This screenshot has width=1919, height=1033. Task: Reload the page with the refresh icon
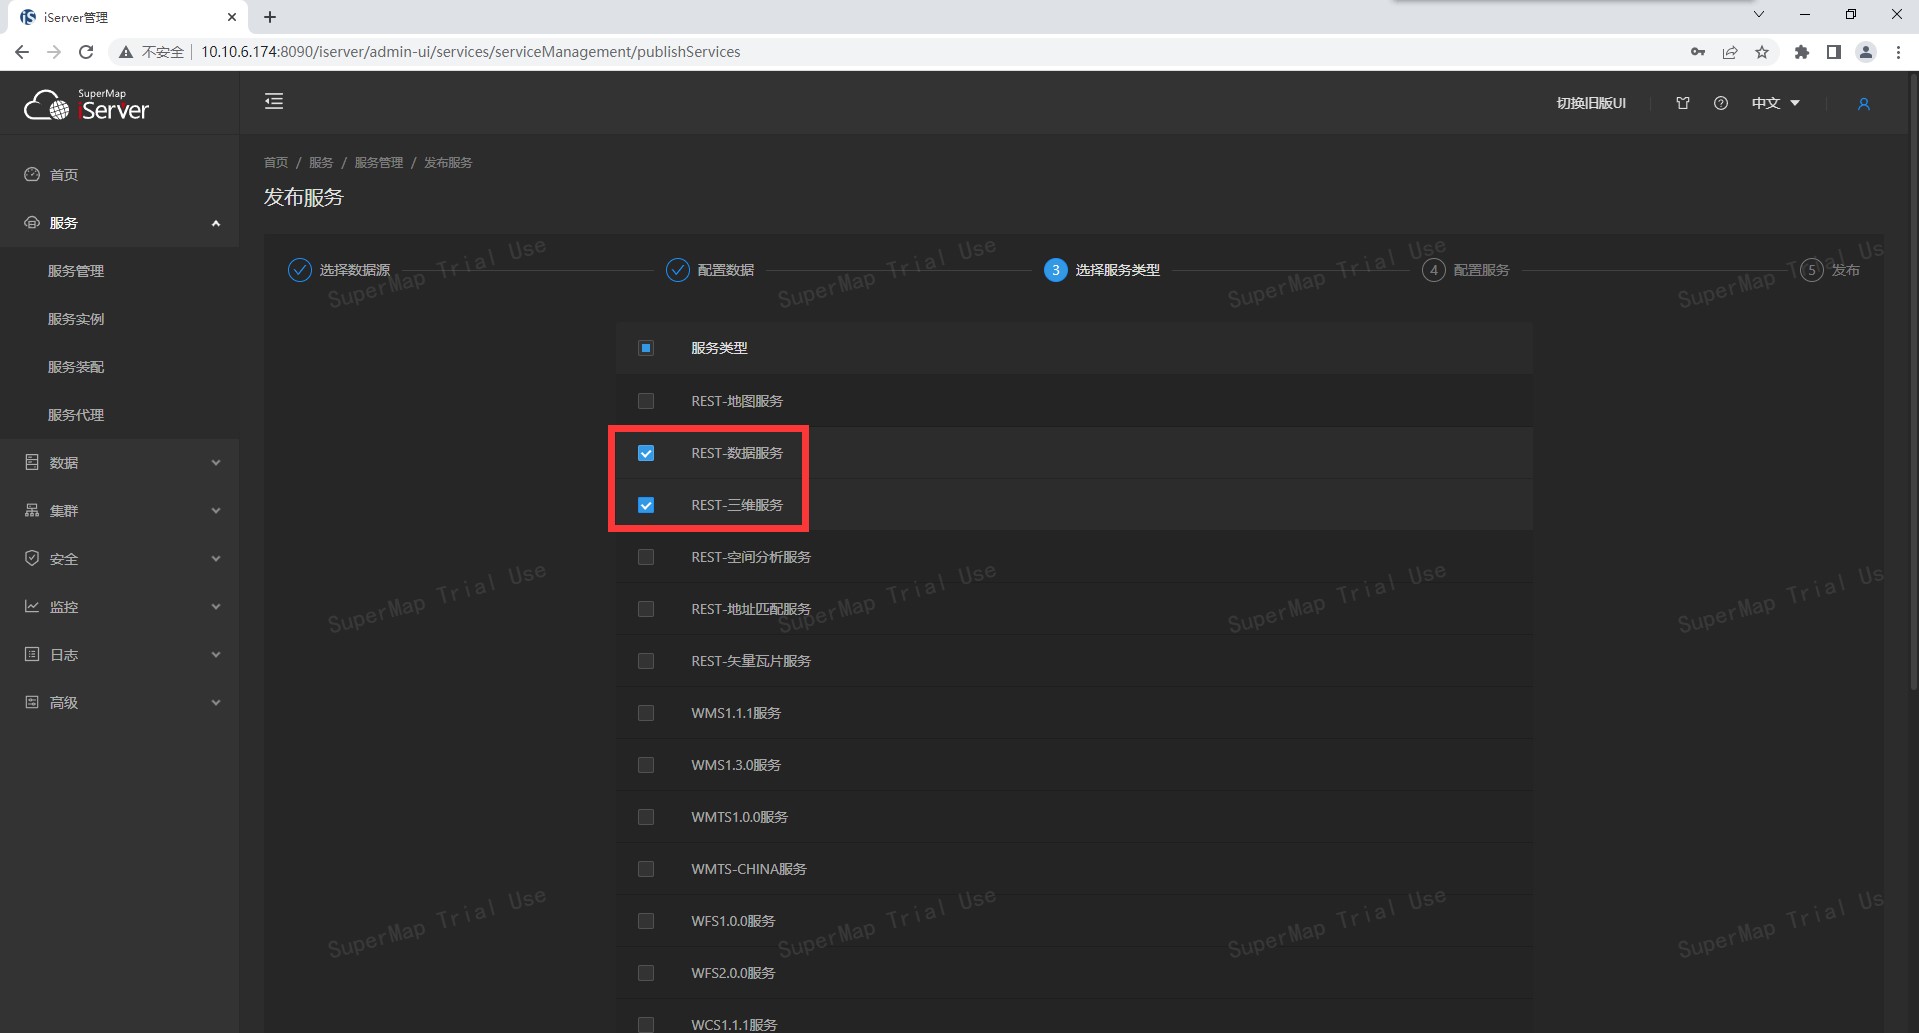tap(86, 52)
